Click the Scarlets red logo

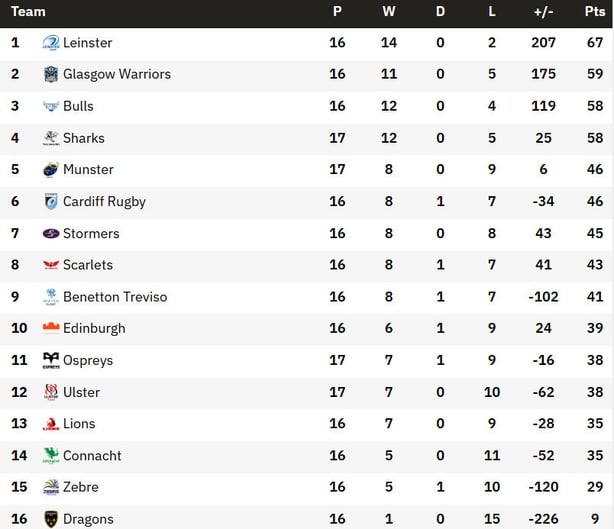click(51, 265)
